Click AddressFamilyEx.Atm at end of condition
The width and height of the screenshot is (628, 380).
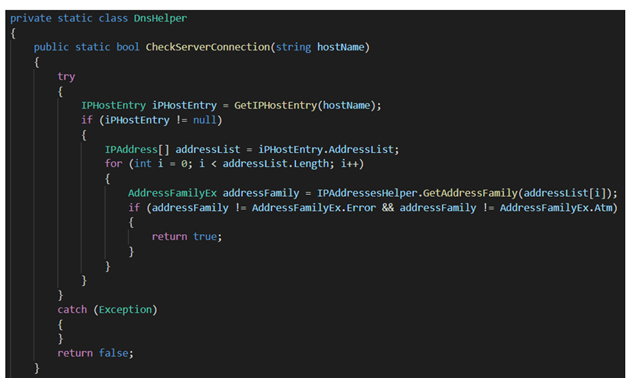[556, 208]
